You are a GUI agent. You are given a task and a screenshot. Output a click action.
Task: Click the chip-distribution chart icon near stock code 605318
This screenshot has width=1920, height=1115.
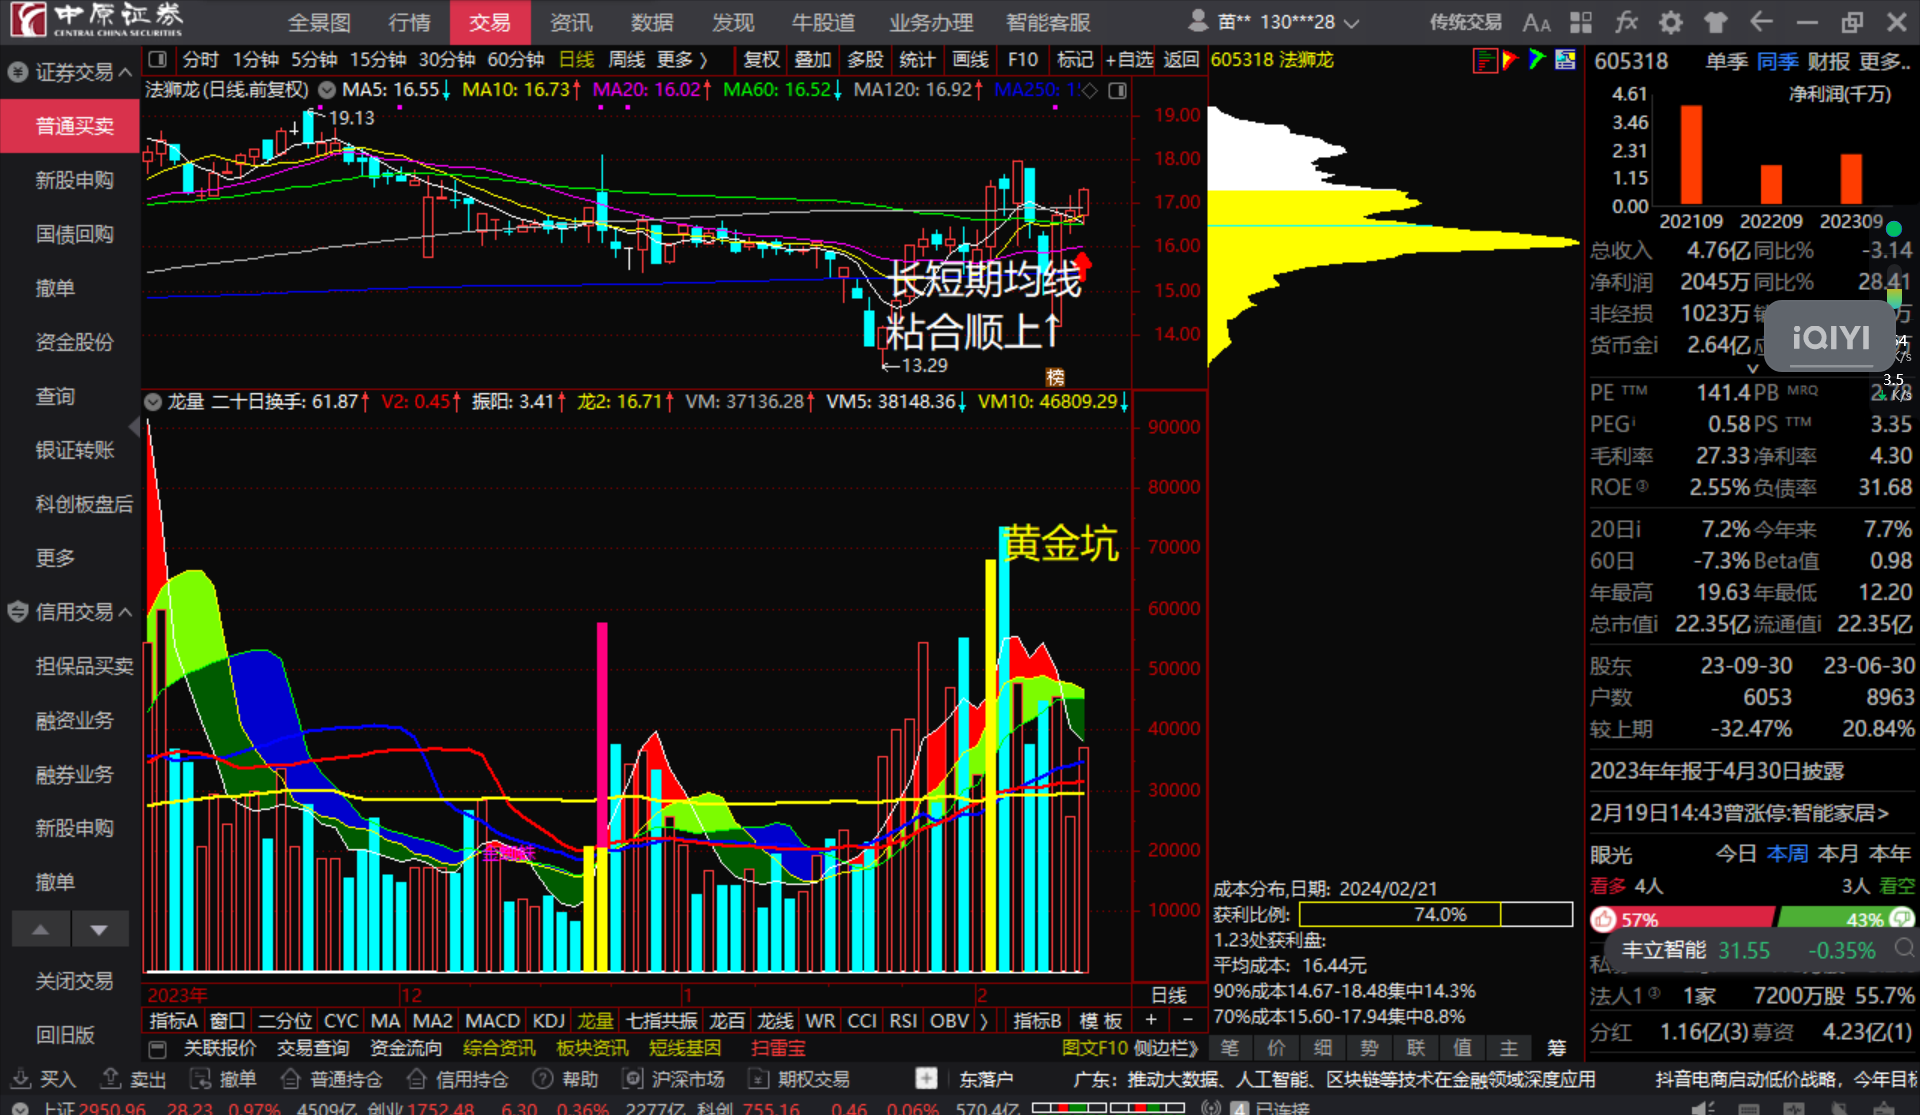[x=1484, y=59]
